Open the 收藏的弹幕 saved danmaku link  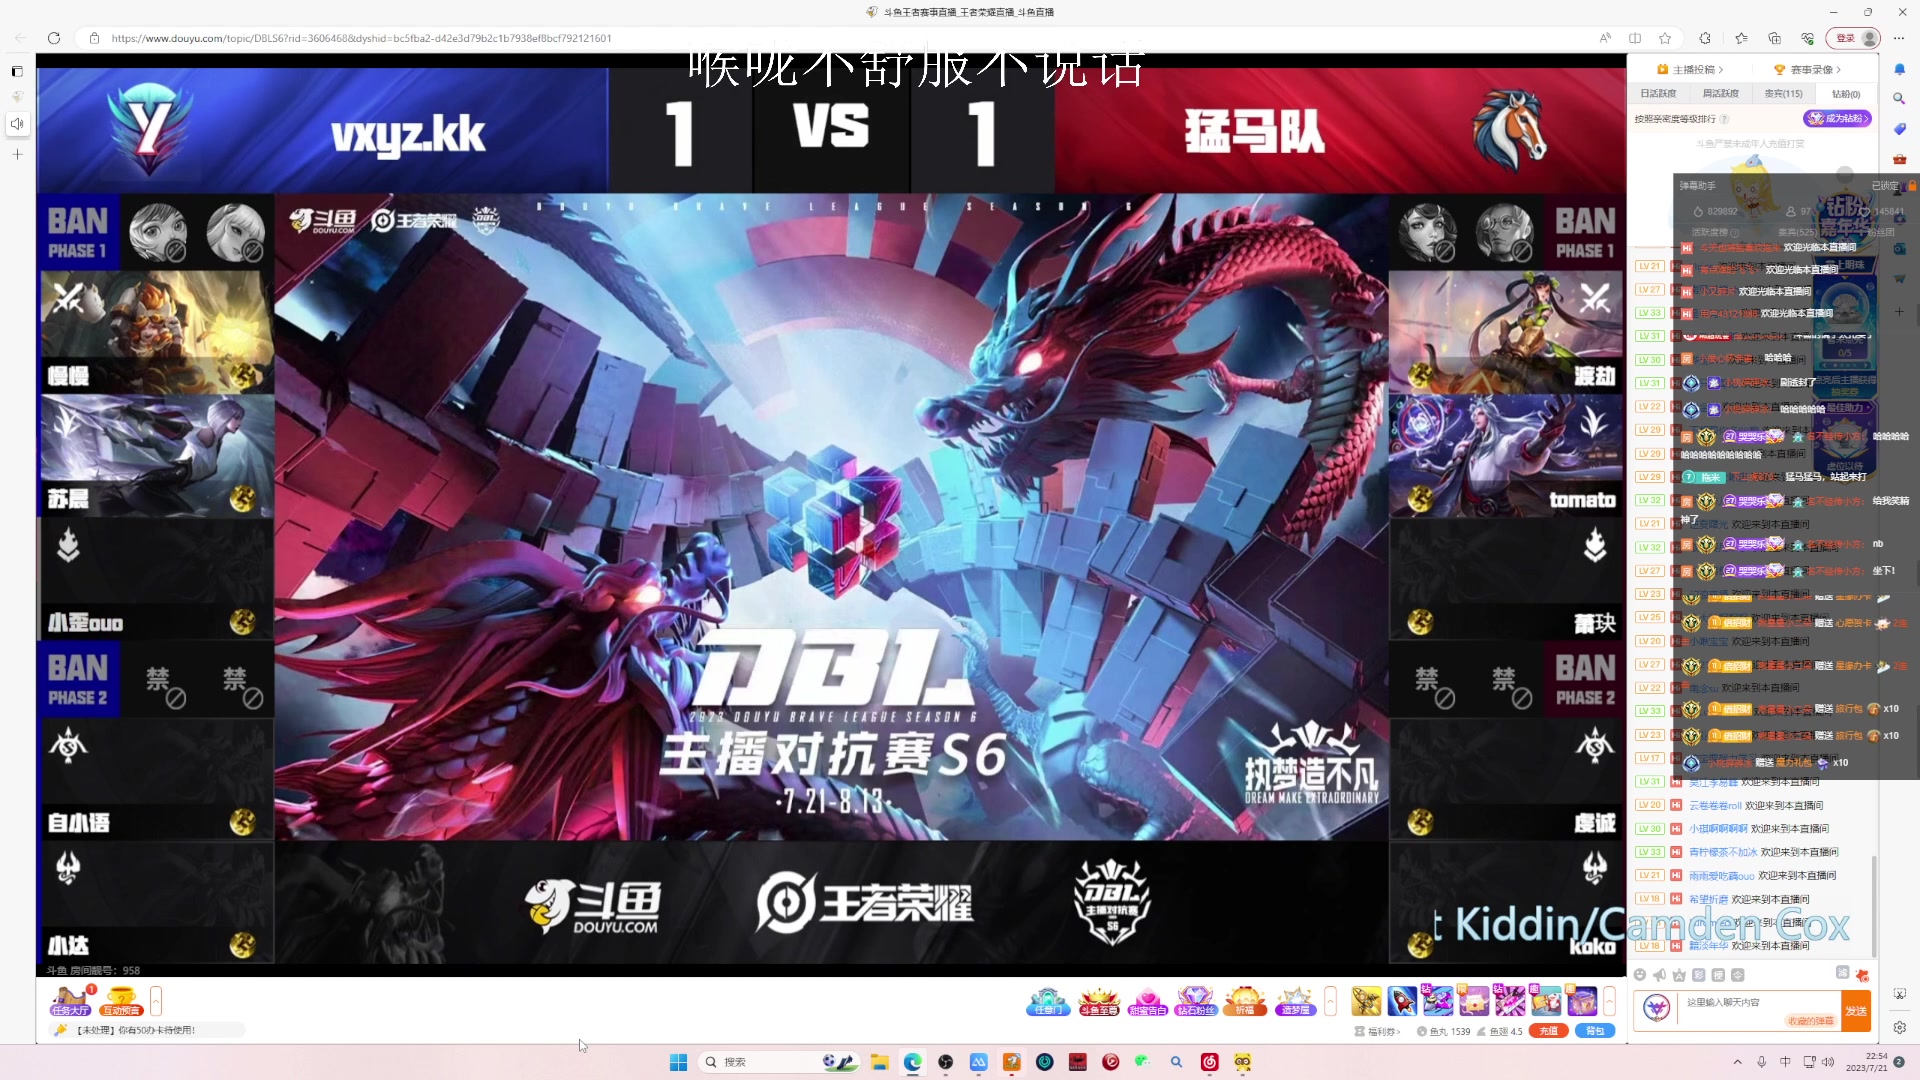click(1811, 1021)
